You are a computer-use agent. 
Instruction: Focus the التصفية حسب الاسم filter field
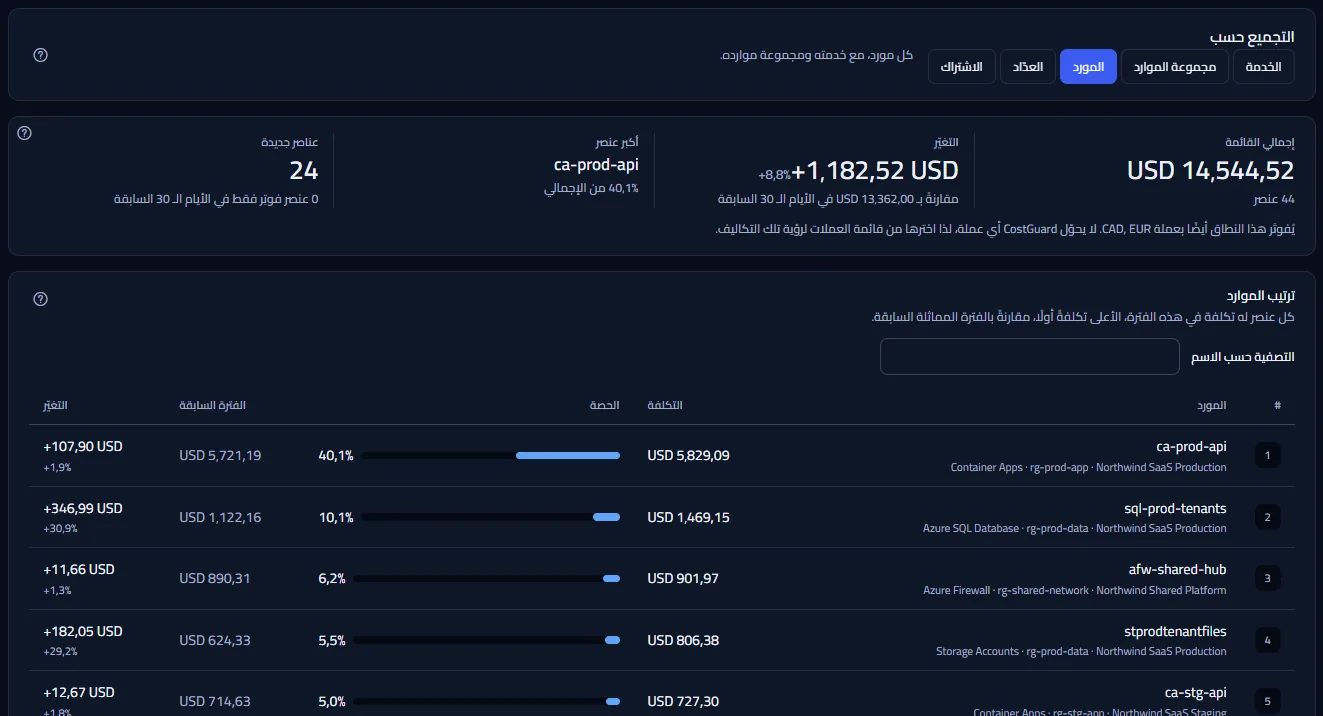[x=1030, y=357]
